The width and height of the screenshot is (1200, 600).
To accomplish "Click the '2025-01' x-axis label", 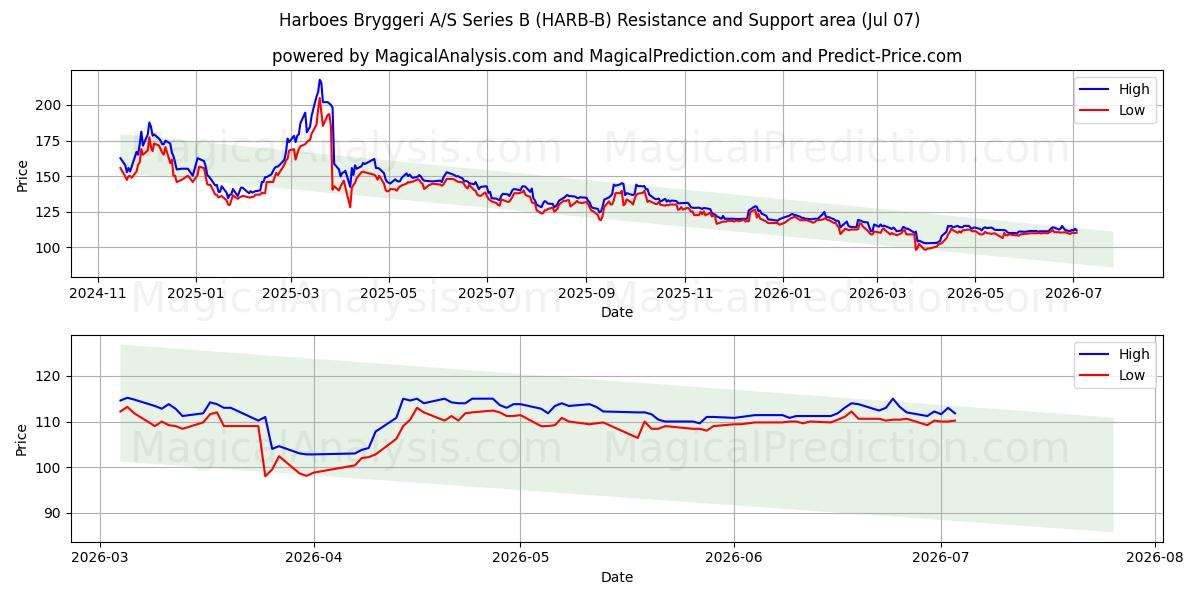I will (195, 294).
